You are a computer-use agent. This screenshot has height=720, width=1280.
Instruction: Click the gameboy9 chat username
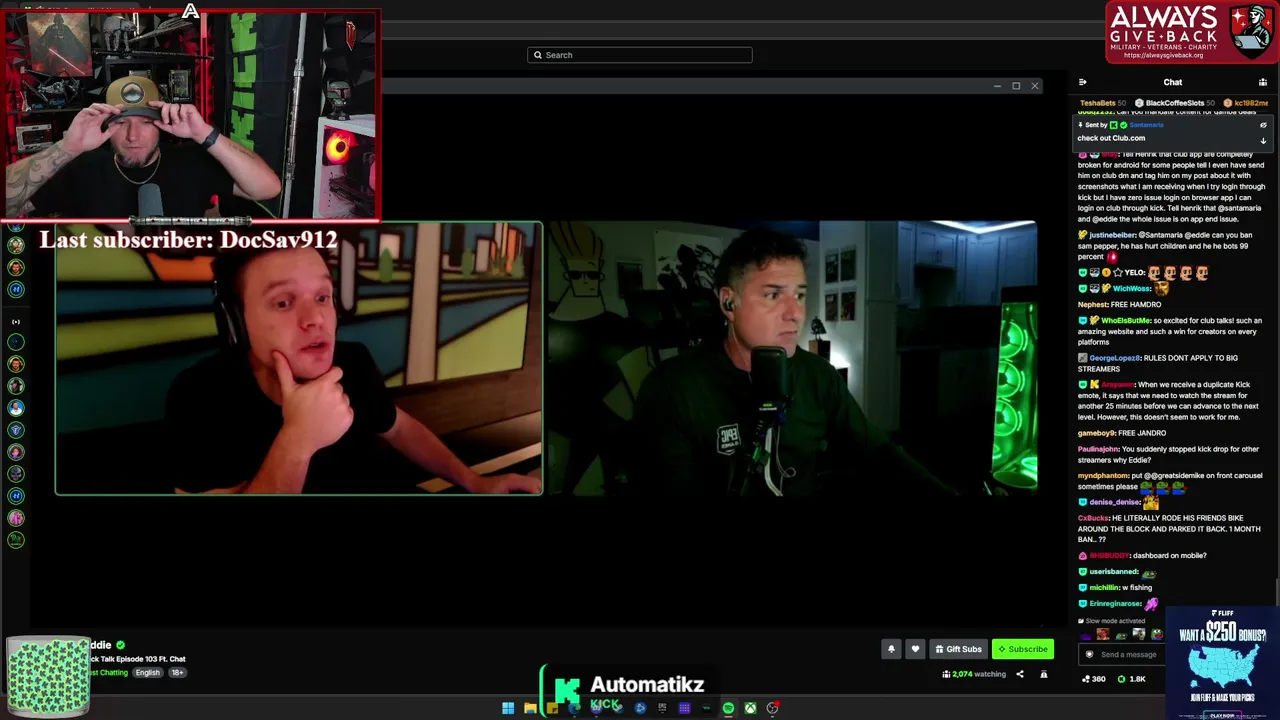click(x=1096, y=433)
